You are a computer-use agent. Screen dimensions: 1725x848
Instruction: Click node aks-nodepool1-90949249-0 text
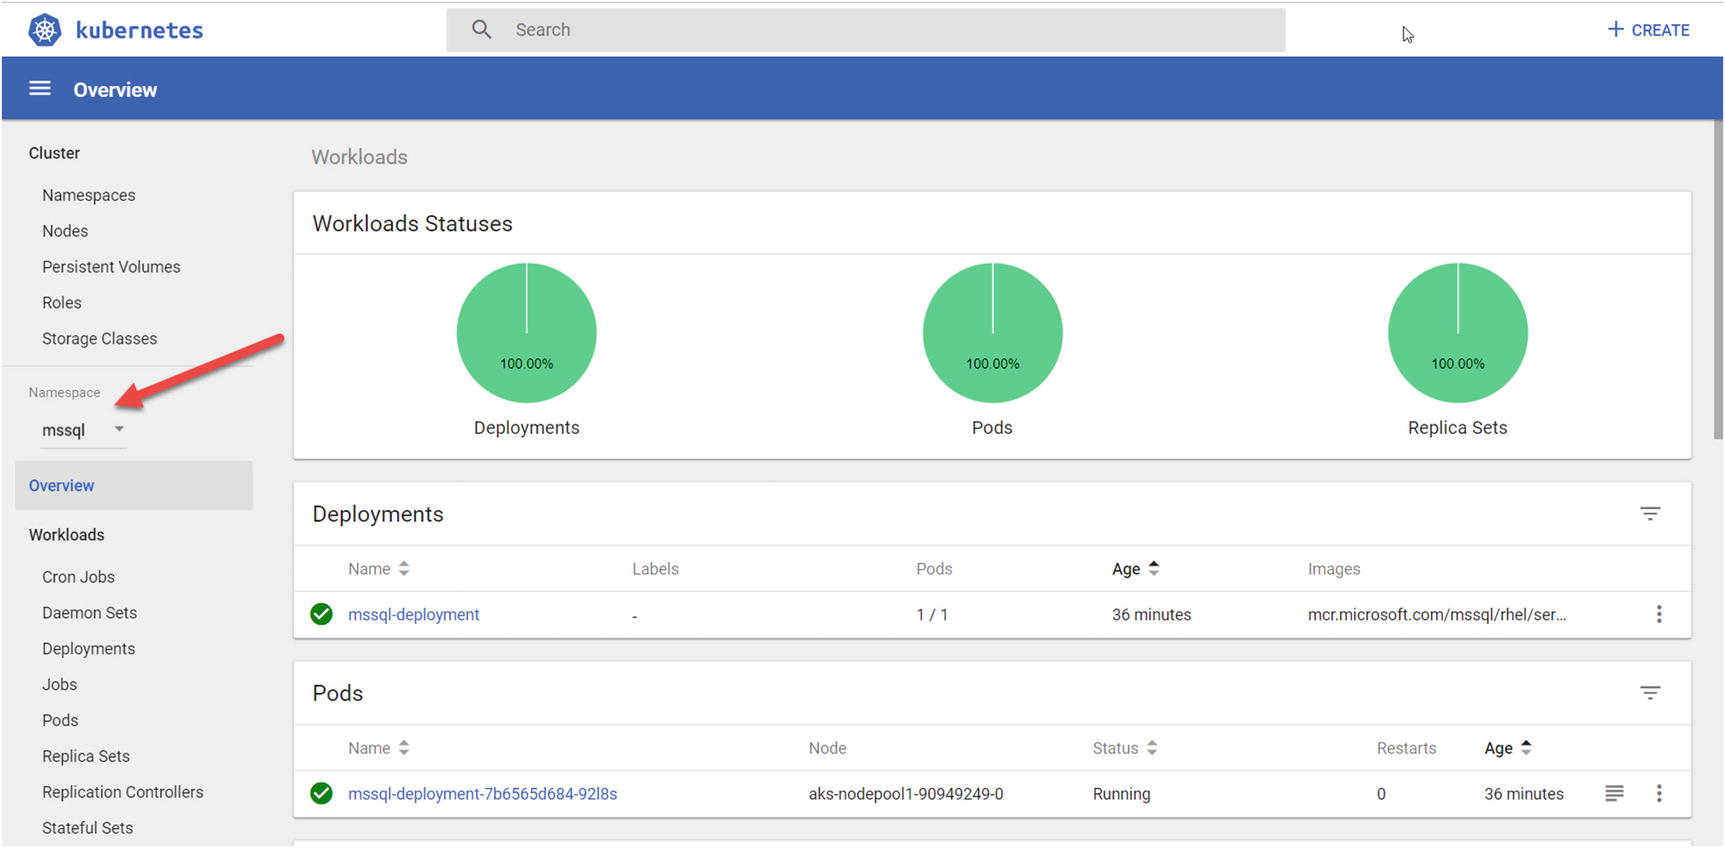[906, 794]
